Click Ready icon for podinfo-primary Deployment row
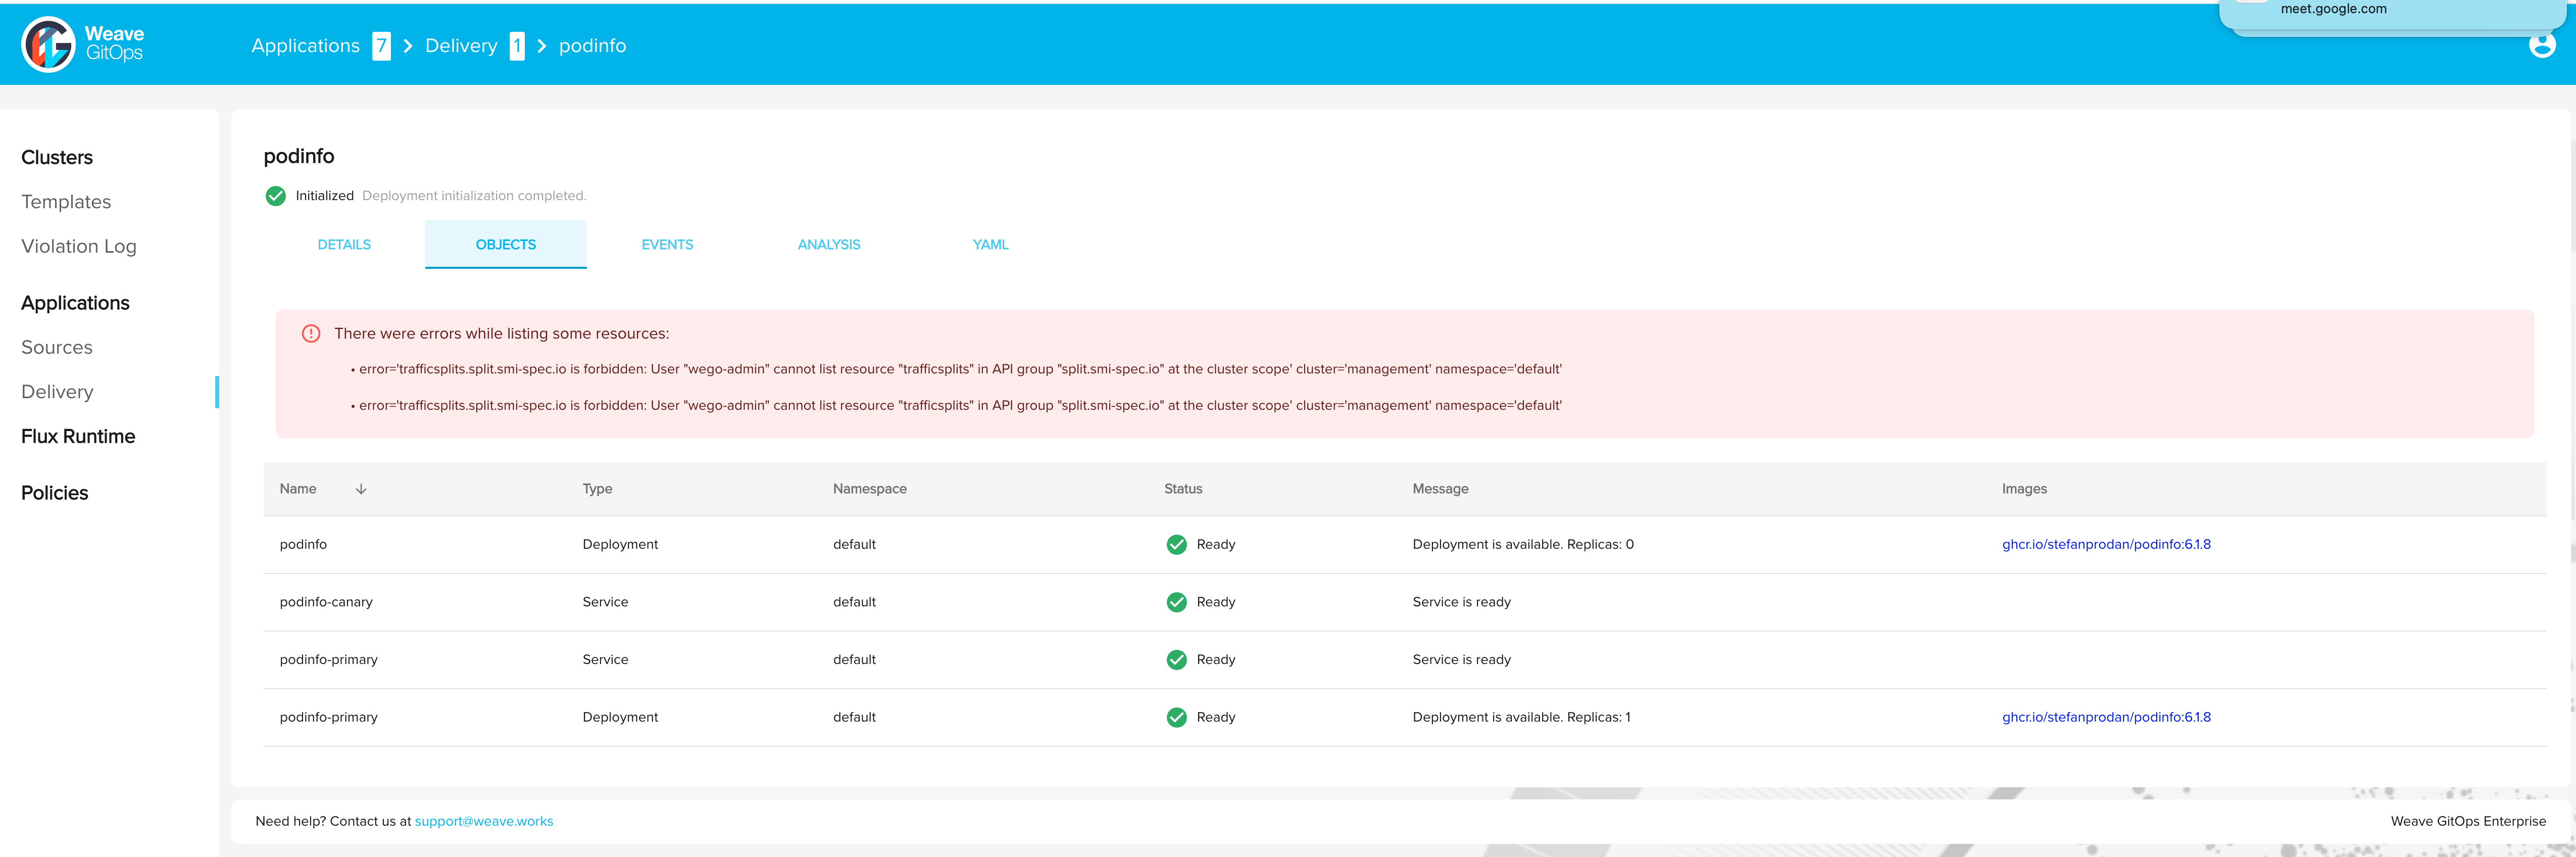This screenshot has height=857, width=2576. tap(1176, 717)
